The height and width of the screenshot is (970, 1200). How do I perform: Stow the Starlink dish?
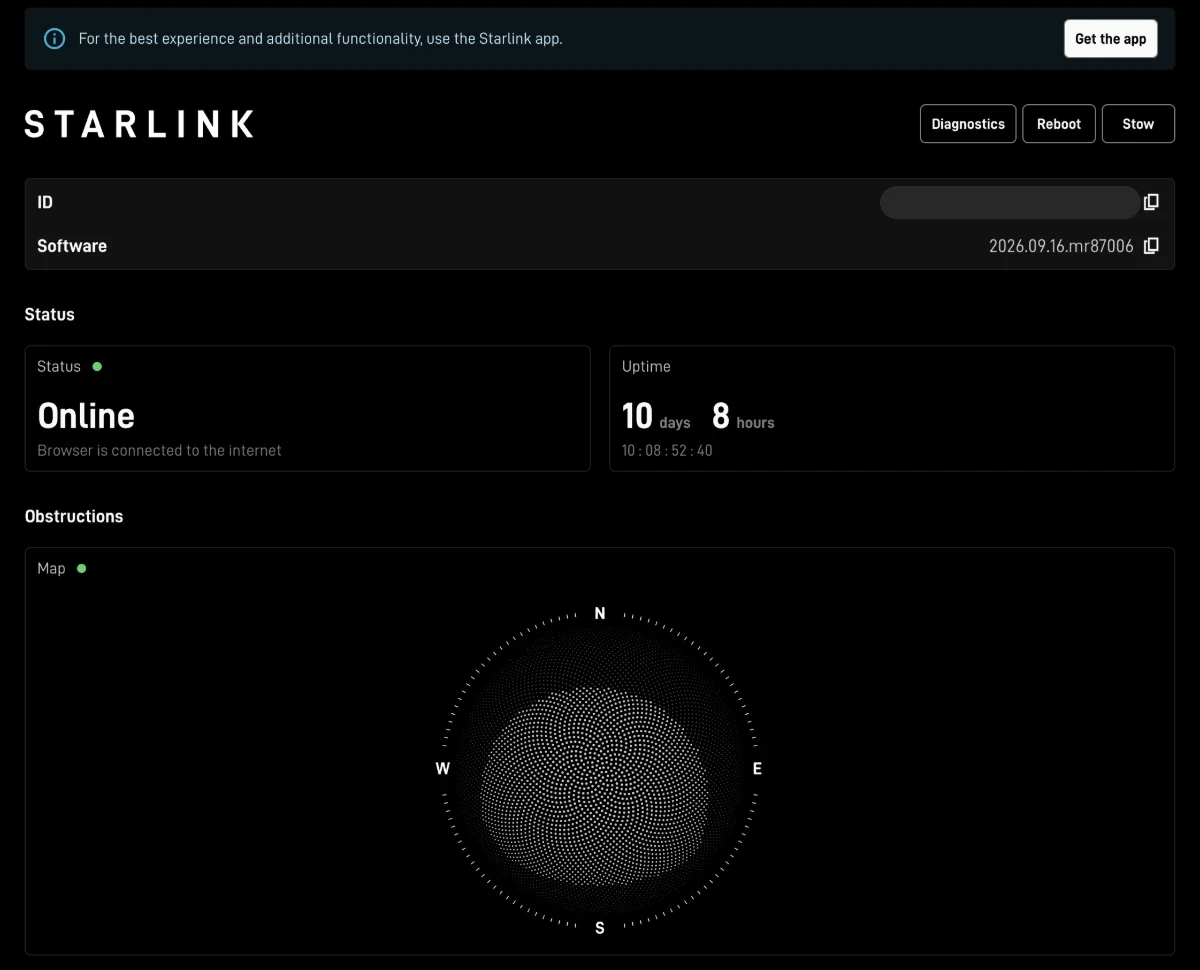coord(1138,124)
